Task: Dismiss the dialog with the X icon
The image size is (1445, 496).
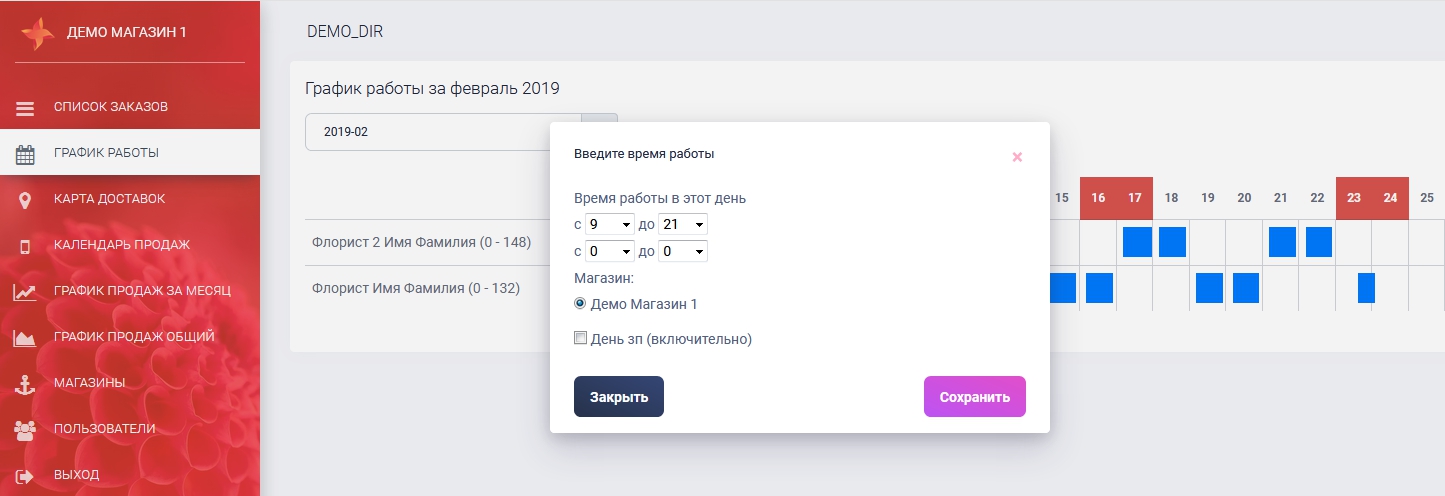Action: 1017,157
